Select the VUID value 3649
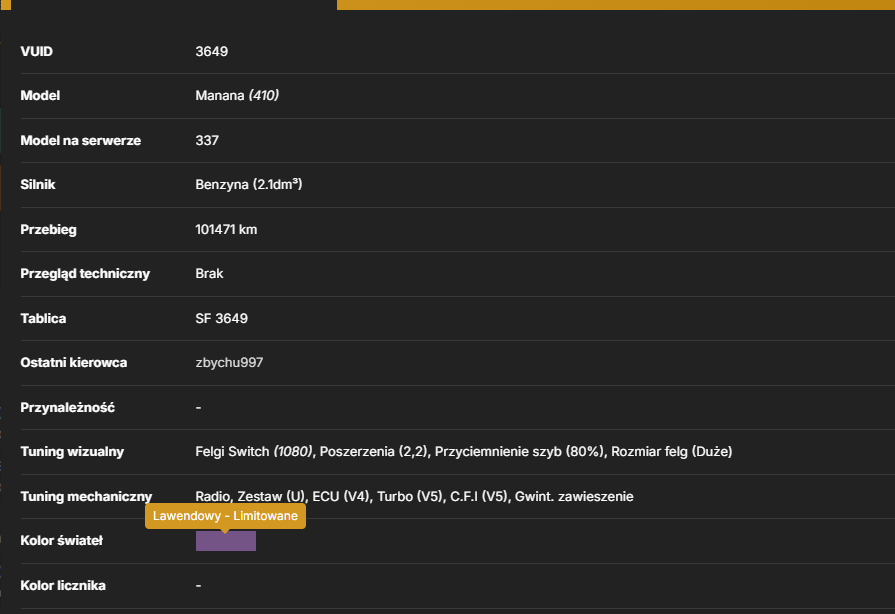Image resolution: width=895 pixels, height=614 pixels. click(x=211, y=51)
